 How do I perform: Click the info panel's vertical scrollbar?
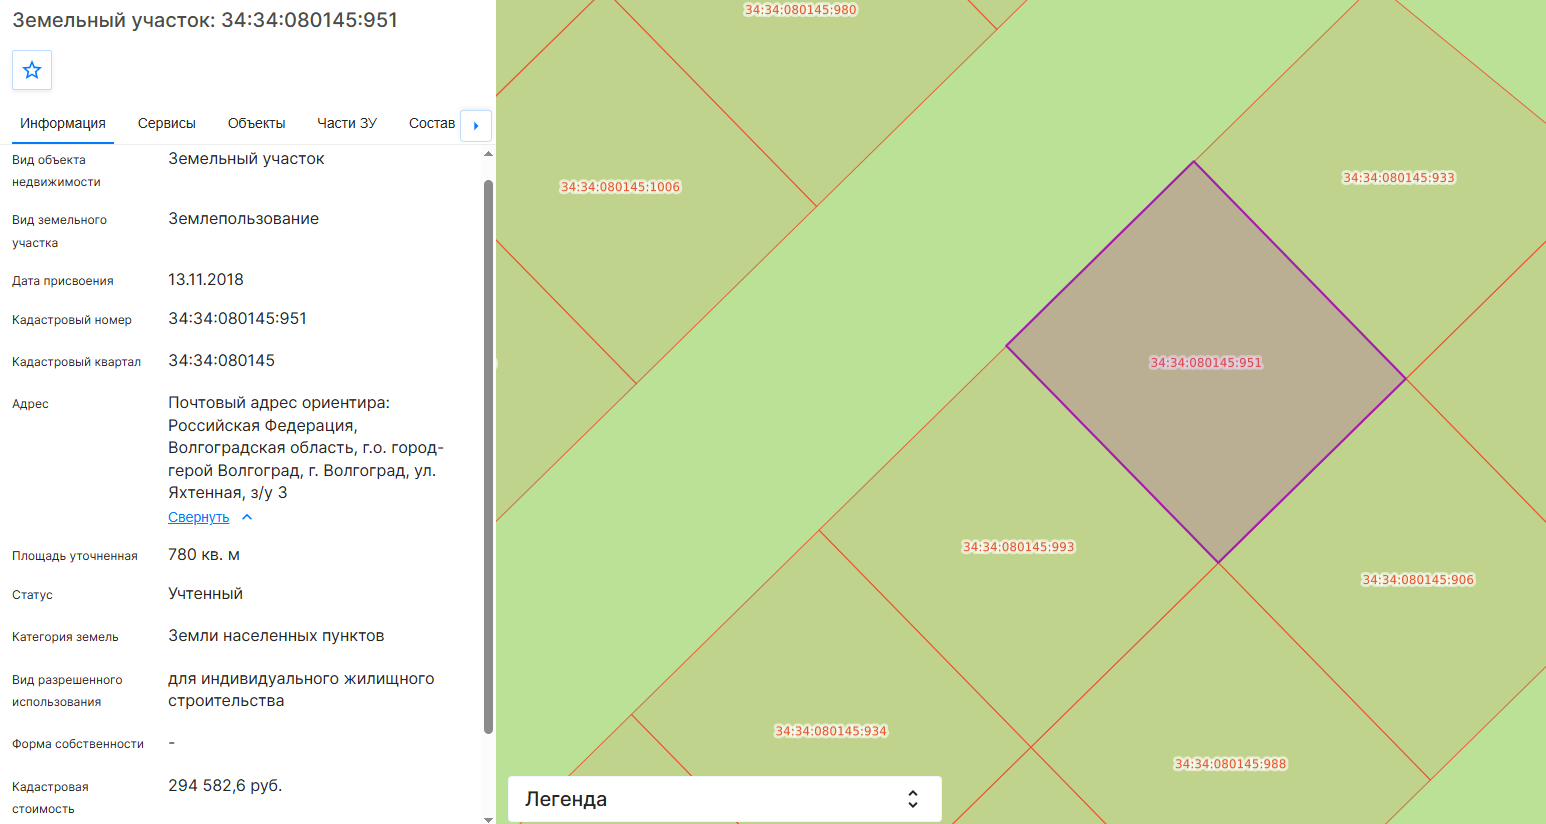point(488,456)
